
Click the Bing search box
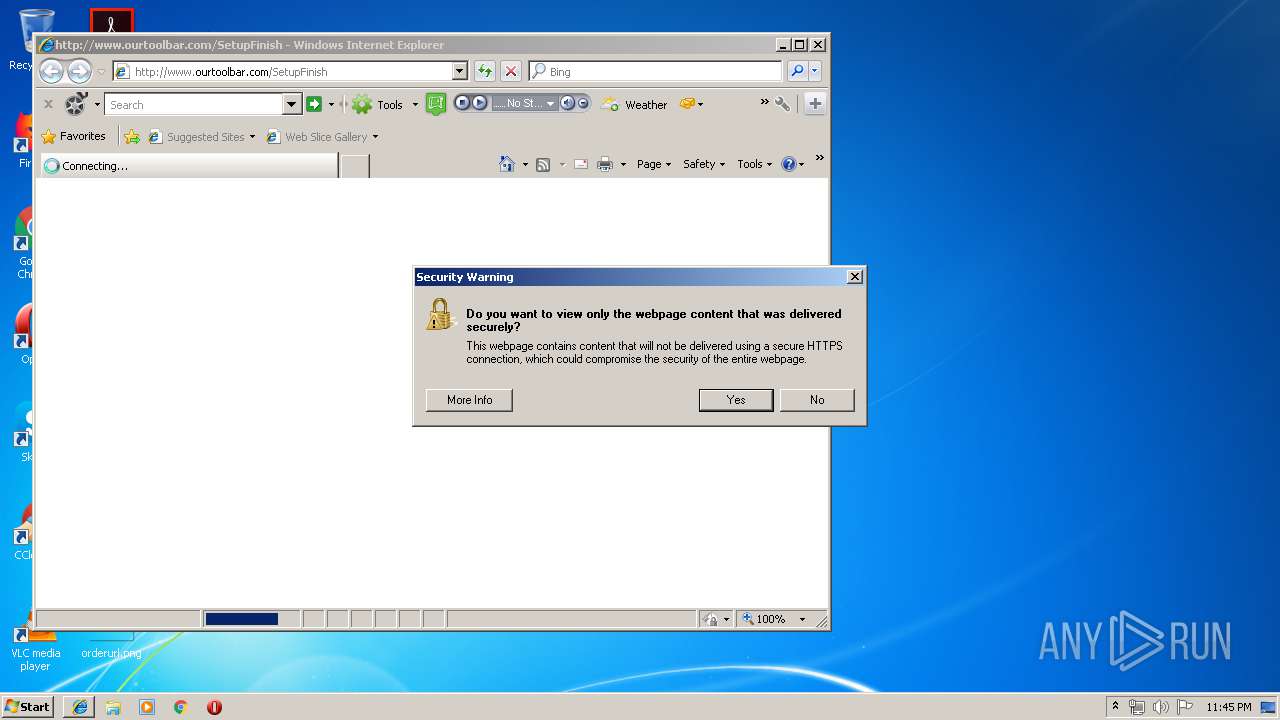655,71
